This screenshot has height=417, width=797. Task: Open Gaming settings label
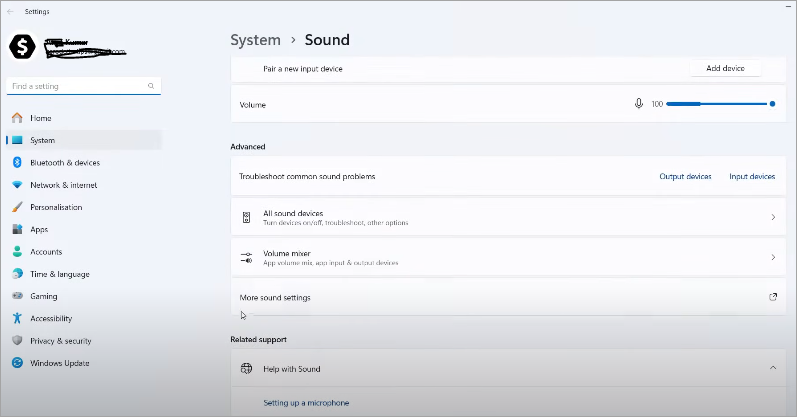[44, 296]
